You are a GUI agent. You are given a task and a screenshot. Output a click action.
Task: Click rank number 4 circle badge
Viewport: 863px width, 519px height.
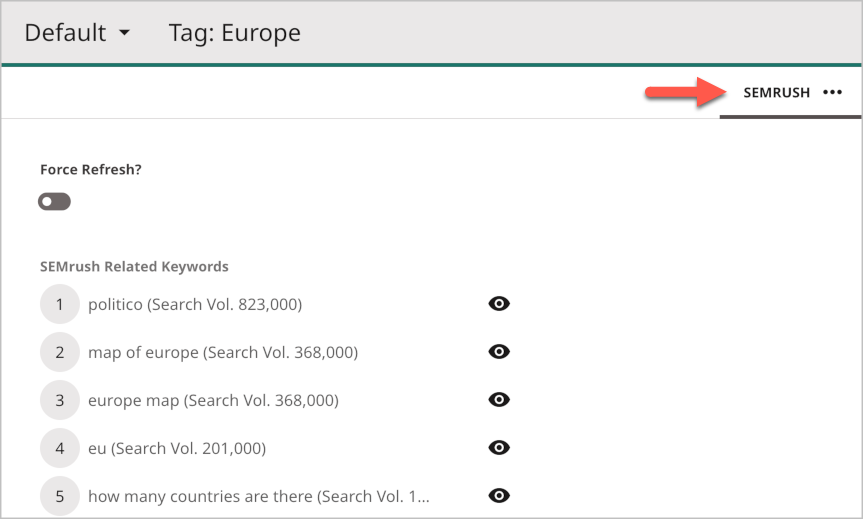[x=59, y=447]
